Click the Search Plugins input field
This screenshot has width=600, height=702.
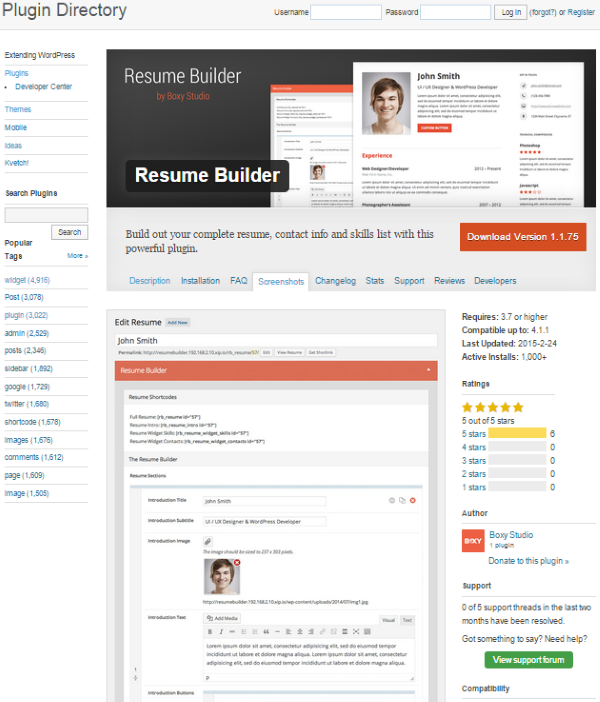46,215
